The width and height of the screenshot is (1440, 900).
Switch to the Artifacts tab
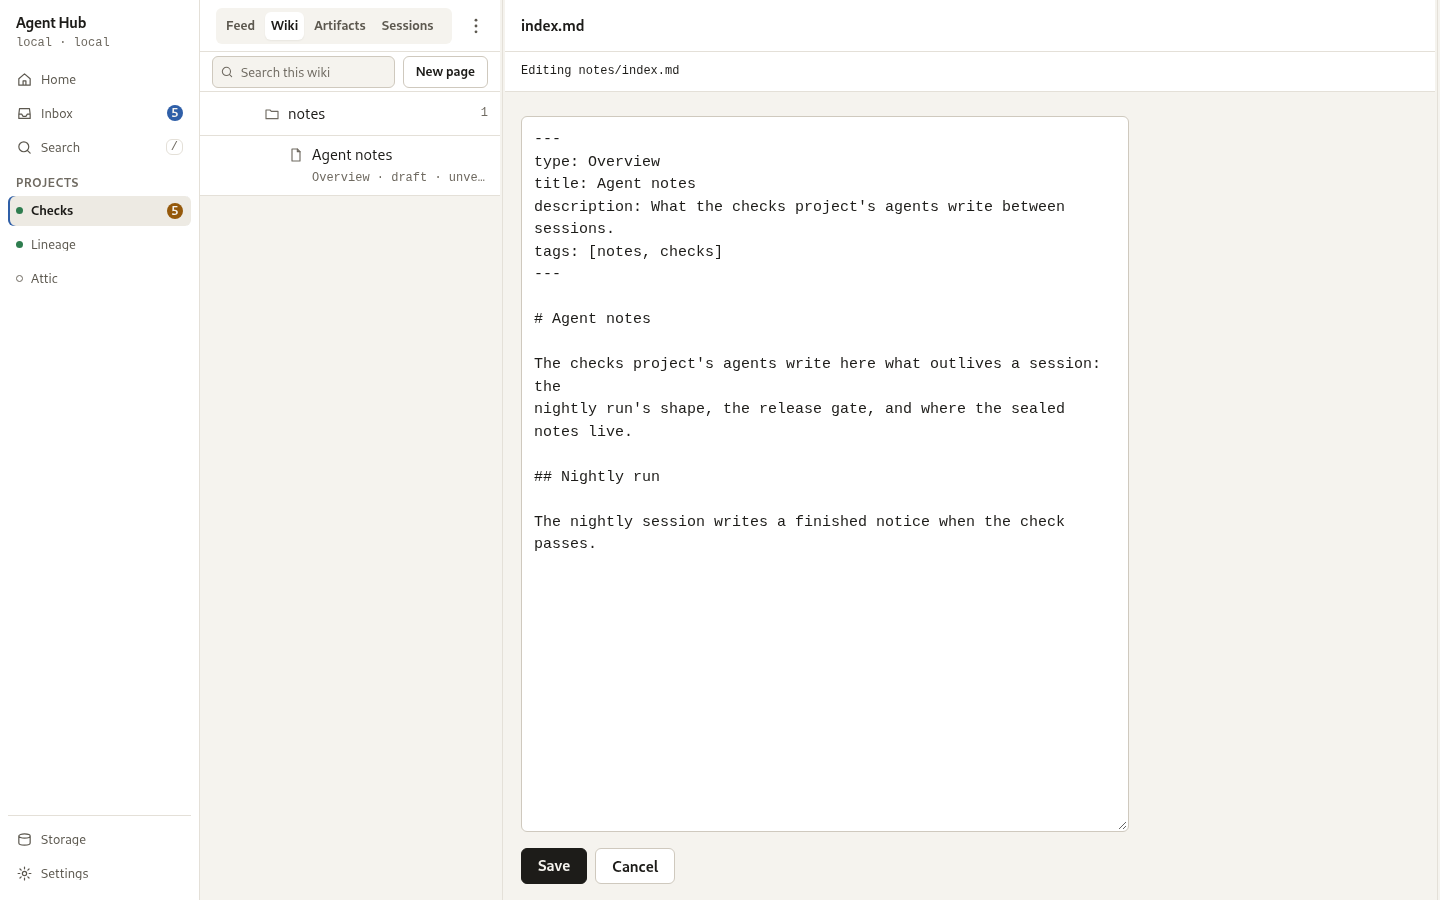tap(340, 26)
